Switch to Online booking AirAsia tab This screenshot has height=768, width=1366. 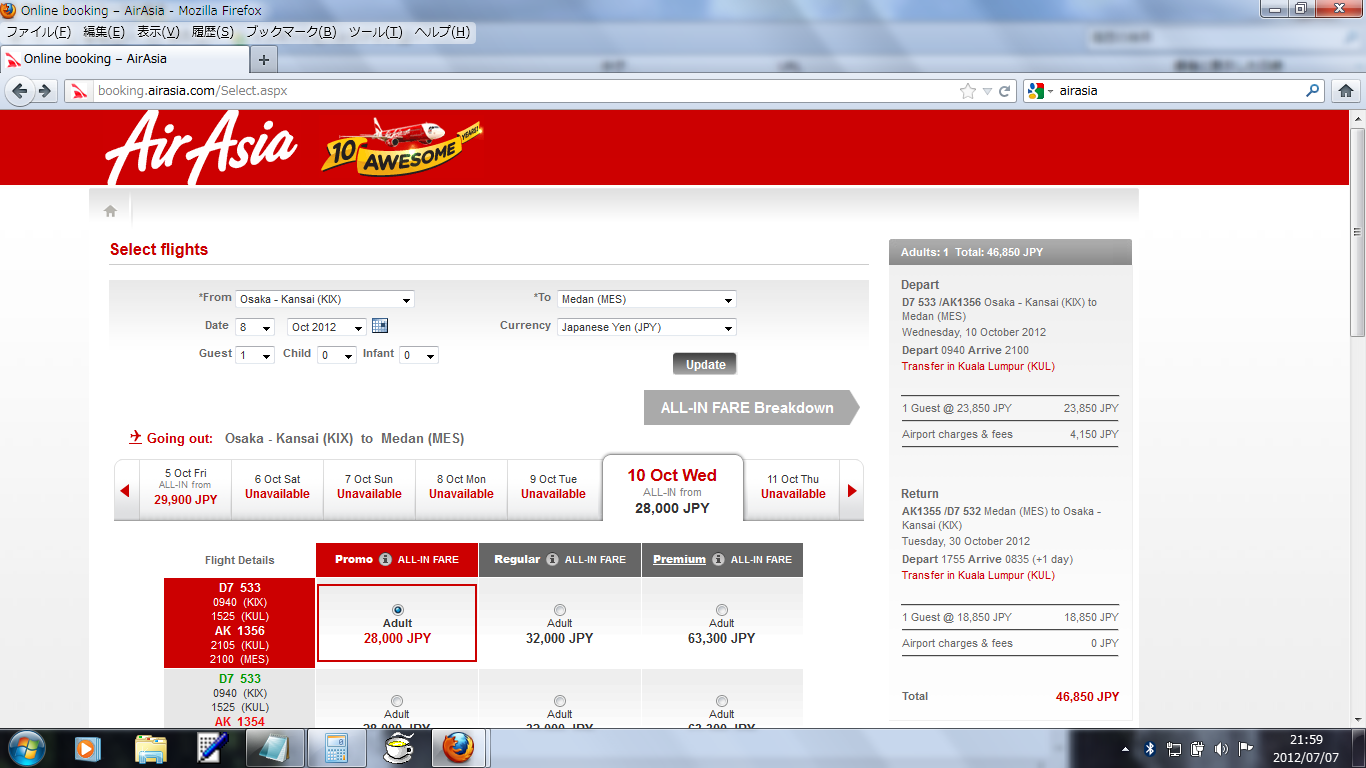coord(124,59)
